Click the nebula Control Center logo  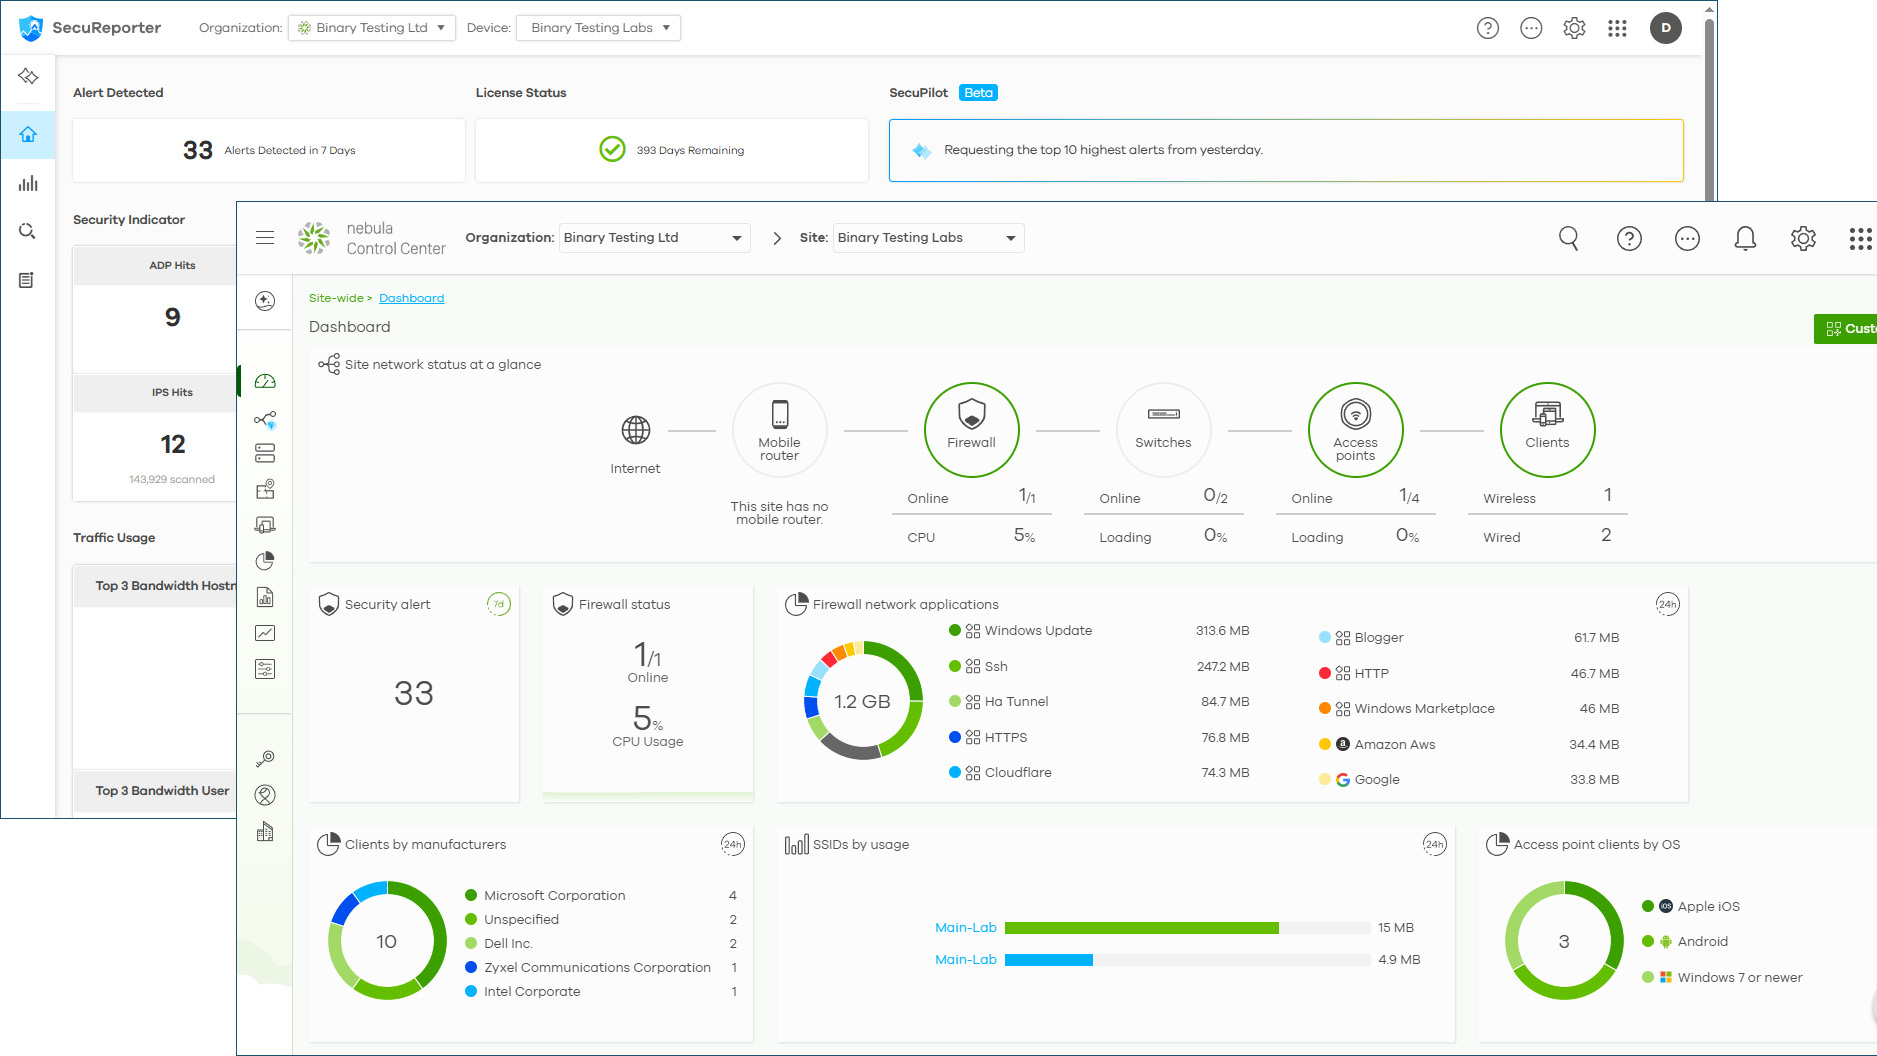372,238
